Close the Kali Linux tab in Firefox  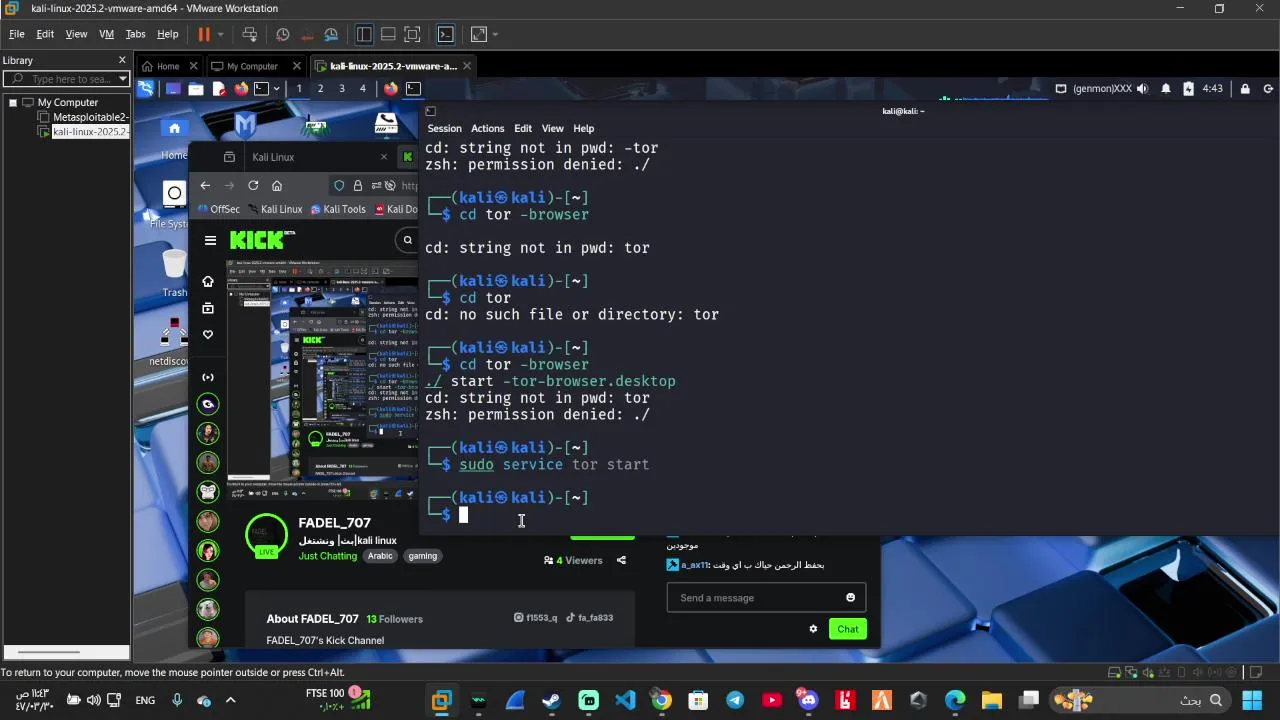click(383, 157)
